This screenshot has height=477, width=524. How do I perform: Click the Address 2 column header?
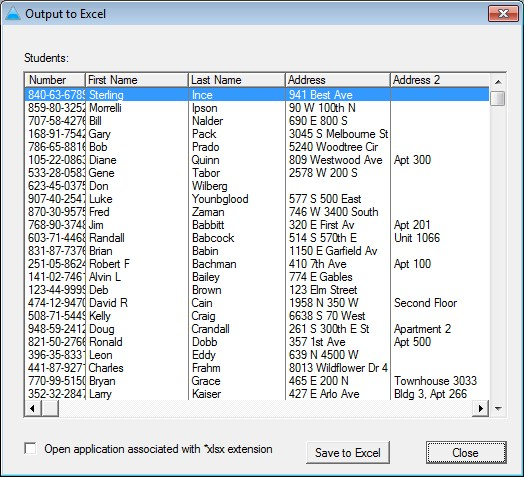coord(440,80)
